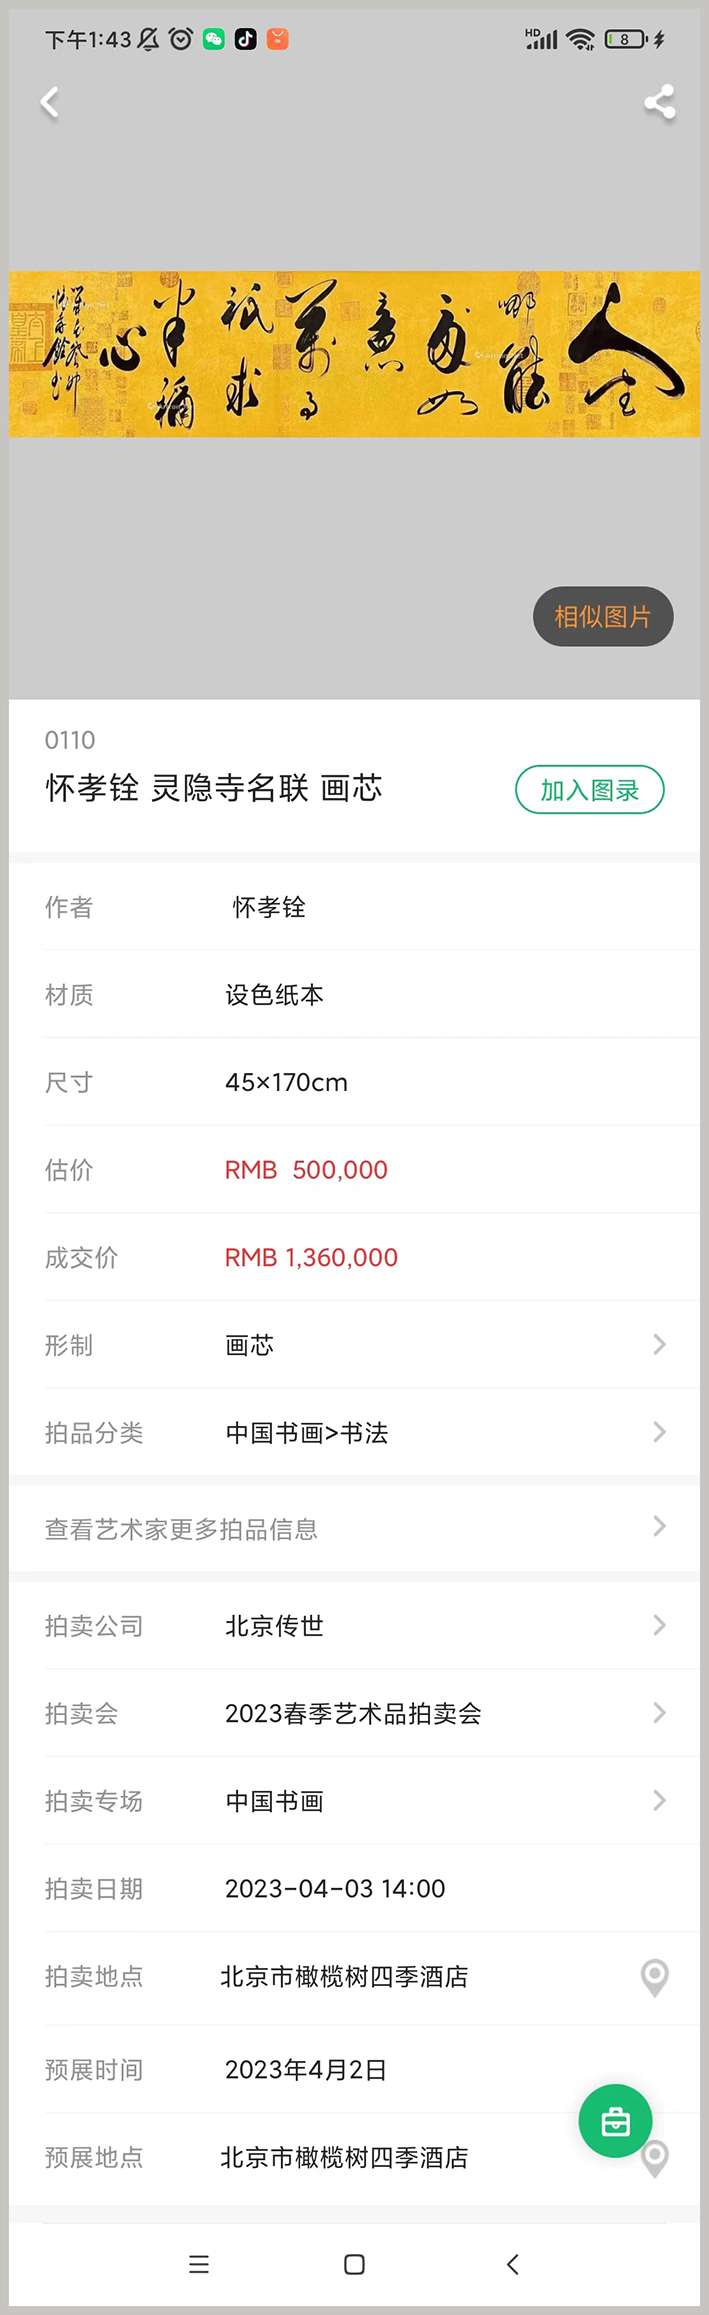Image resolution: width=709 pixels, height=2315 pixels.
Task: Open the share icon
Action: point(659,102)
